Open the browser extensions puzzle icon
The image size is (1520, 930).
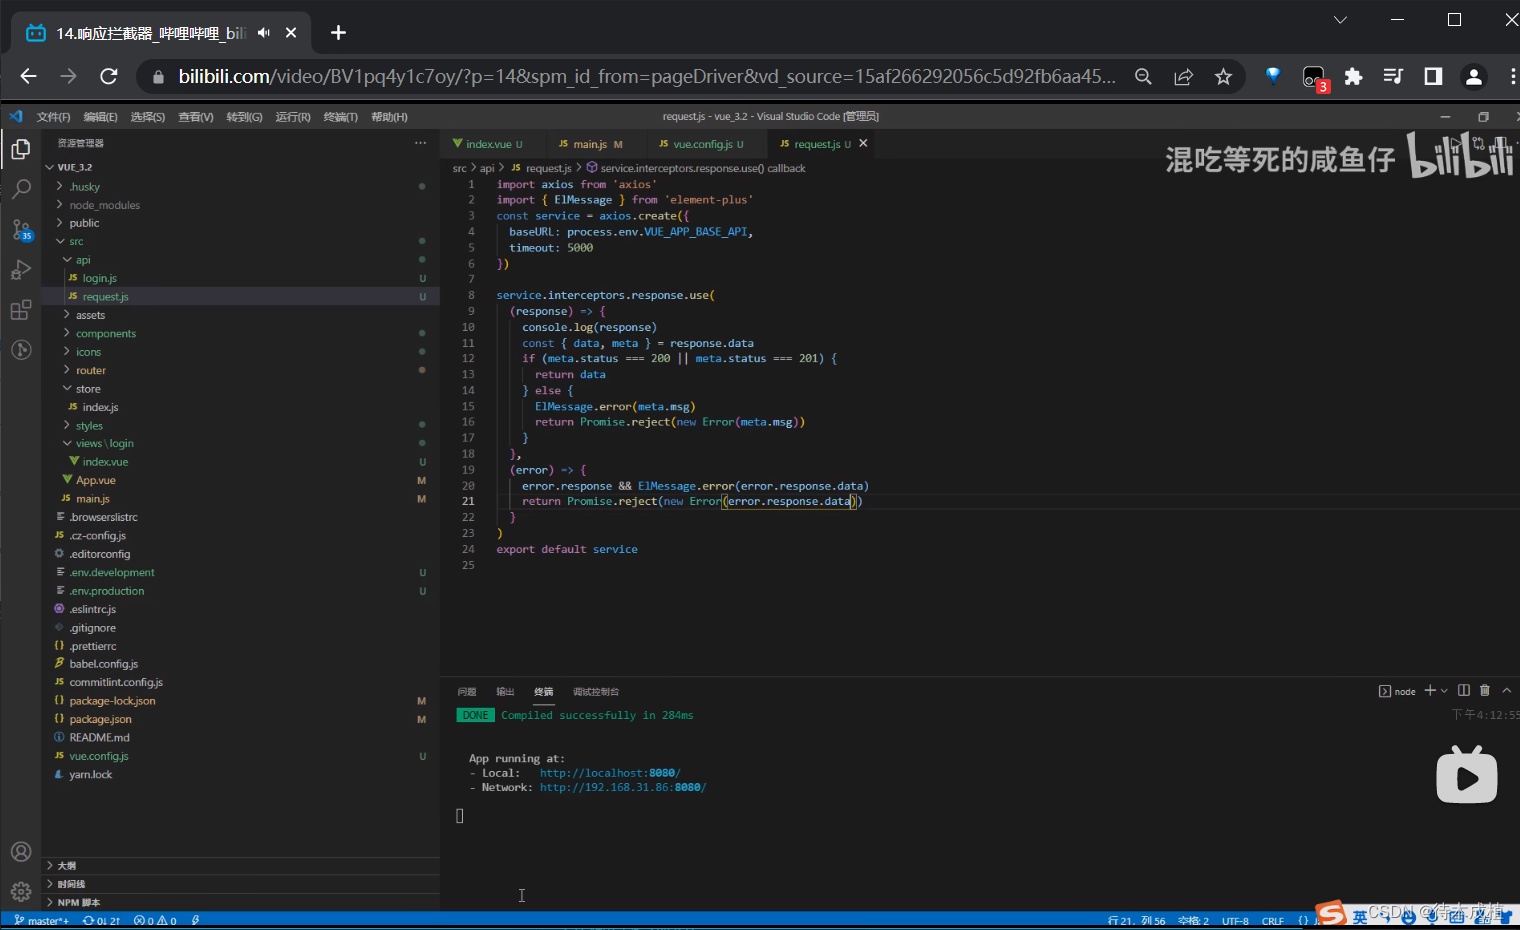[1353, 77]
